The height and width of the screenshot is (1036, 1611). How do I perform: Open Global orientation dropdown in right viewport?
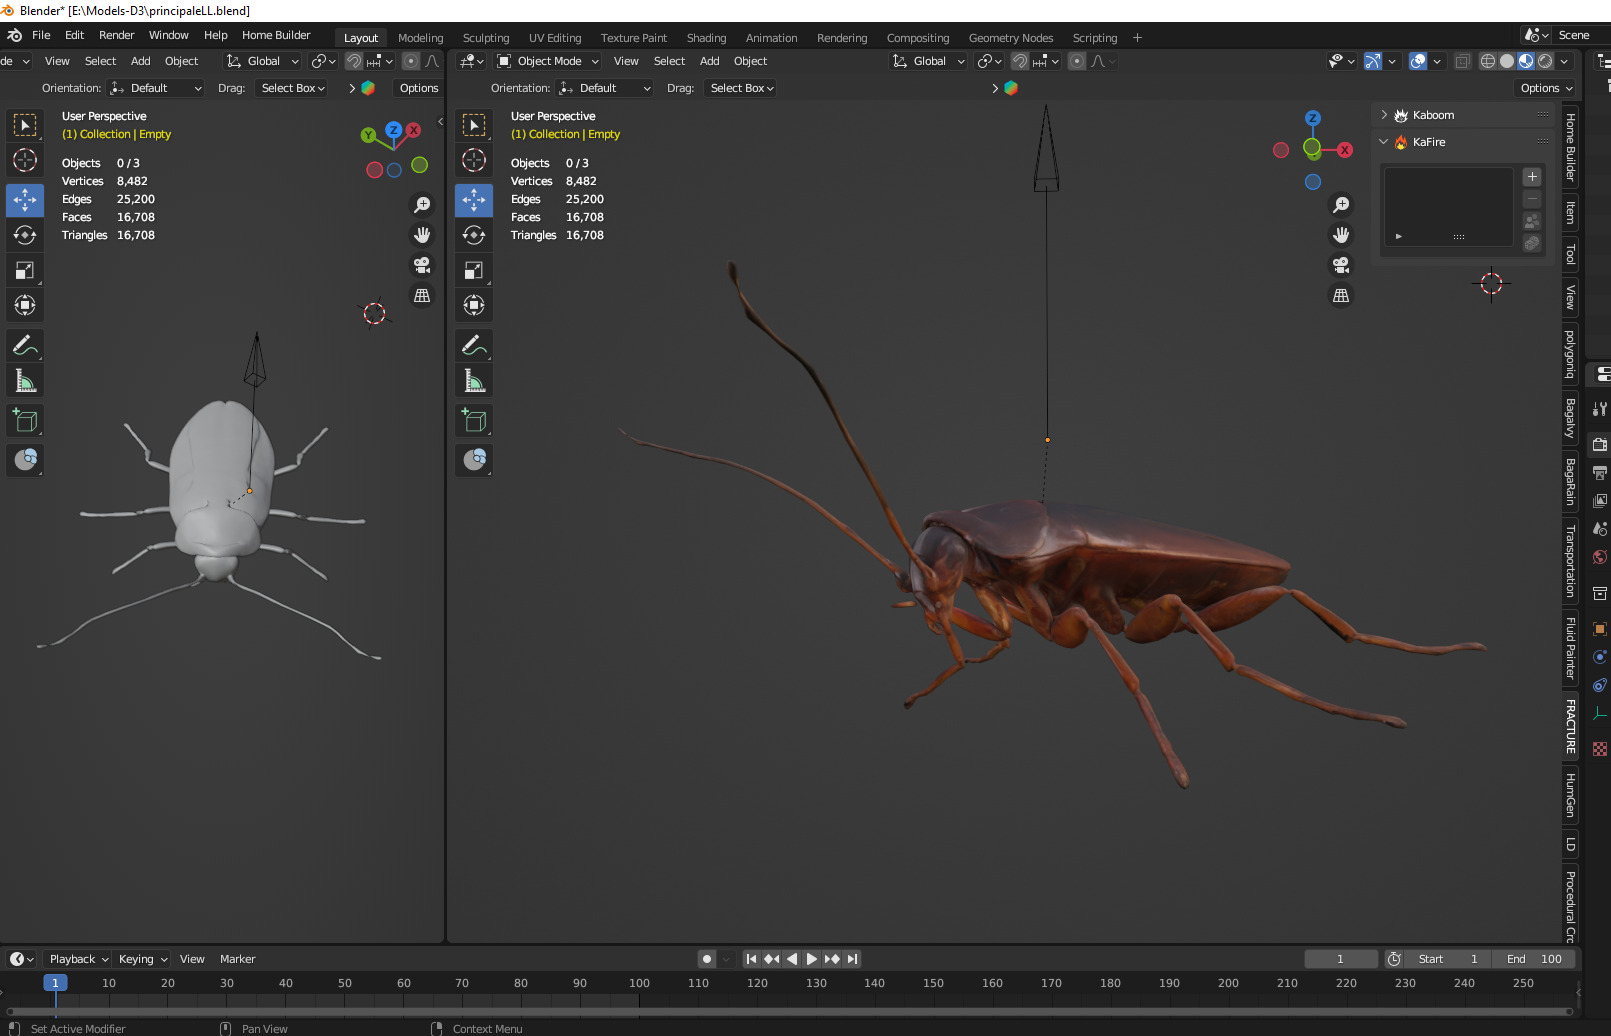click(x=929, y=61)
